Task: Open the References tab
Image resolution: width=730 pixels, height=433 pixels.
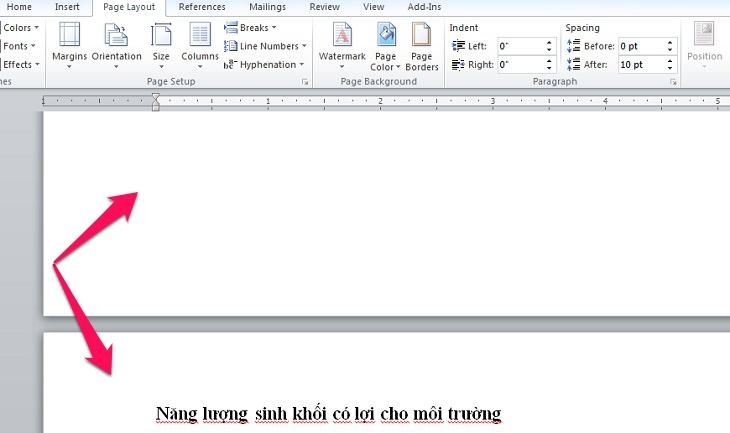Action: [x=202, y=7]
